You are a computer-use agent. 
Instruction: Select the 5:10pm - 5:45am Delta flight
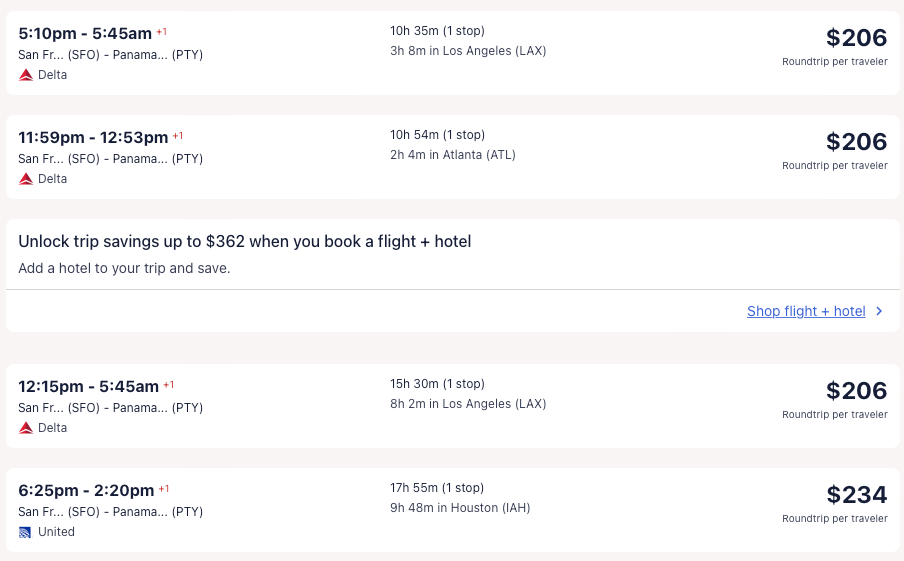click(86, 33)
